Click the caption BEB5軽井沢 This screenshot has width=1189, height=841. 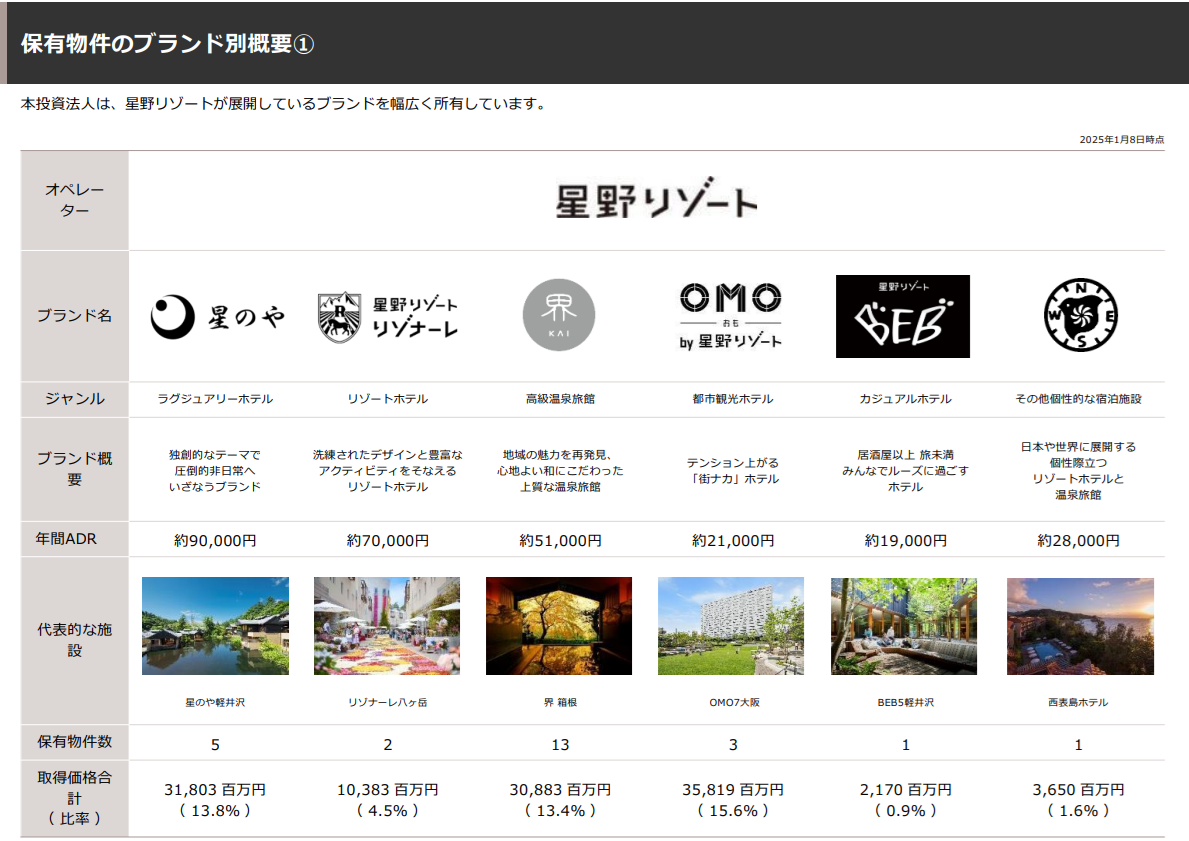(x=905, y=703)
